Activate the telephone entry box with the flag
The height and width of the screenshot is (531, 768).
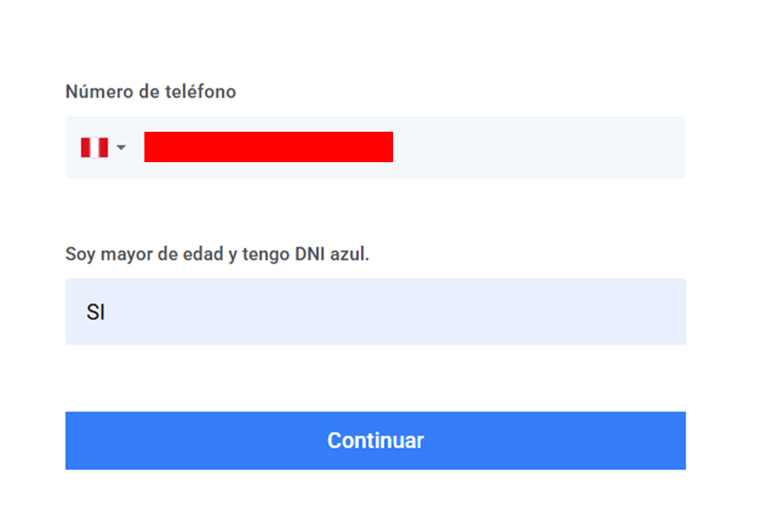pos(376,147)
